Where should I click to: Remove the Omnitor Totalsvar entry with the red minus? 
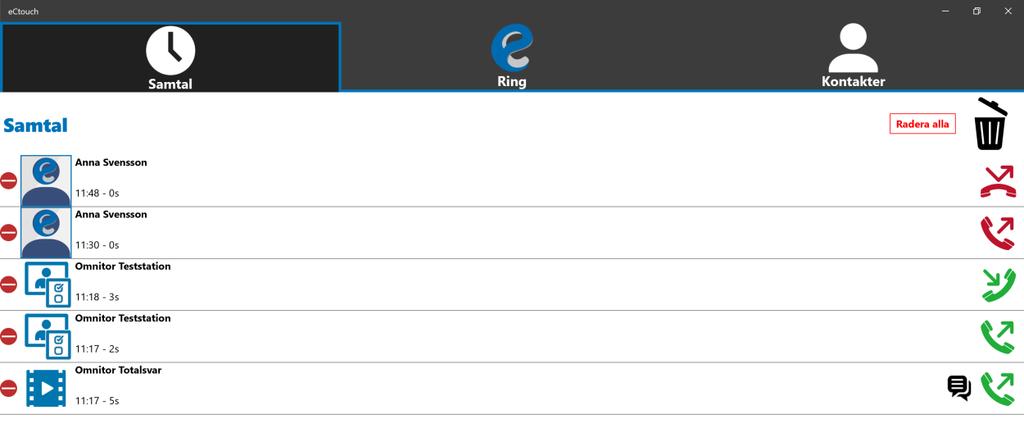[x=8, y=388]
